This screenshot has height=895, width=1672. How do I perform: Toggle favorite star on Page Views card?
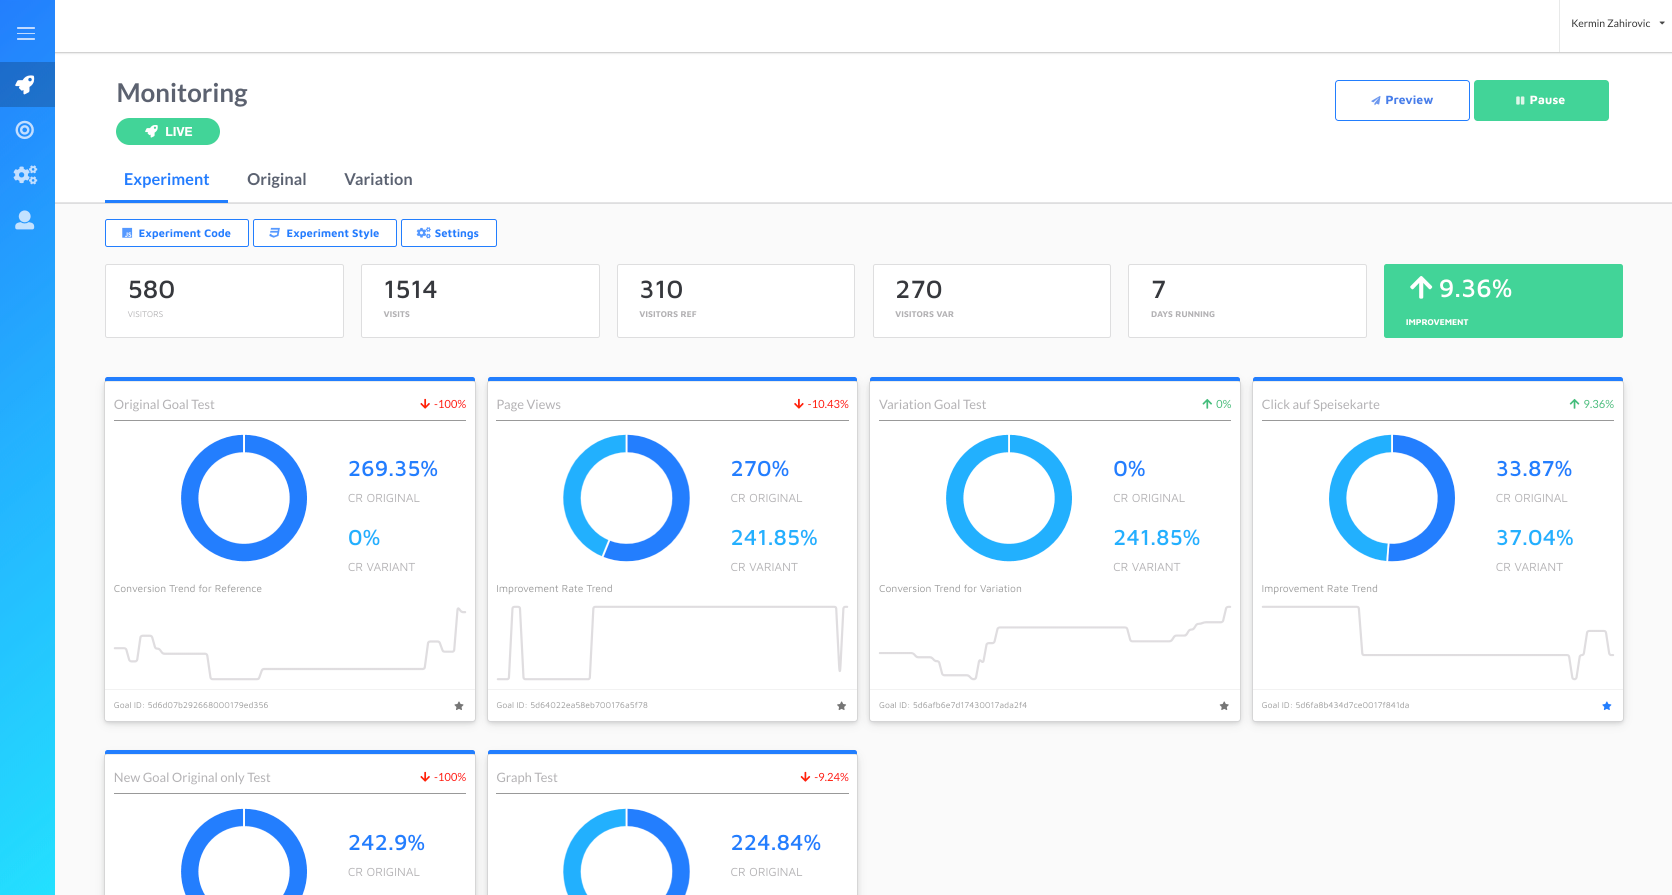pyautogui.click(x=841, y=706)
